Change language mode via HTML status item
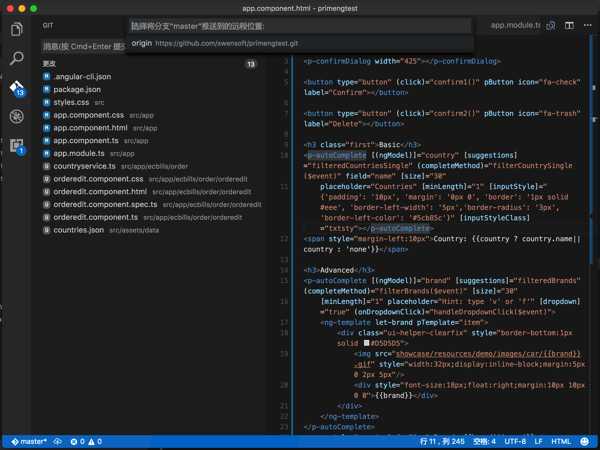Viewport: 600px width, 450px height. tap(561, 442)
